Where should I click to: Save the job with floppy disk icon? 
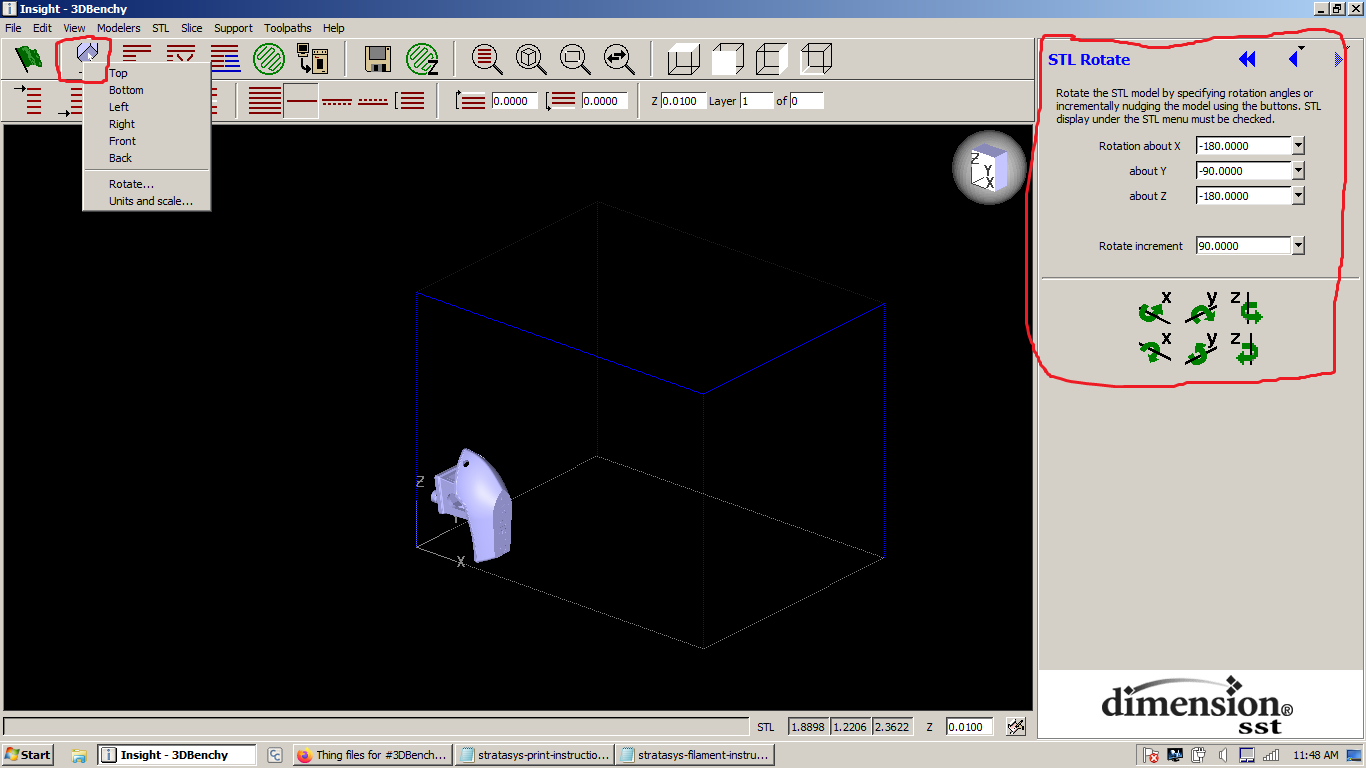378,59
